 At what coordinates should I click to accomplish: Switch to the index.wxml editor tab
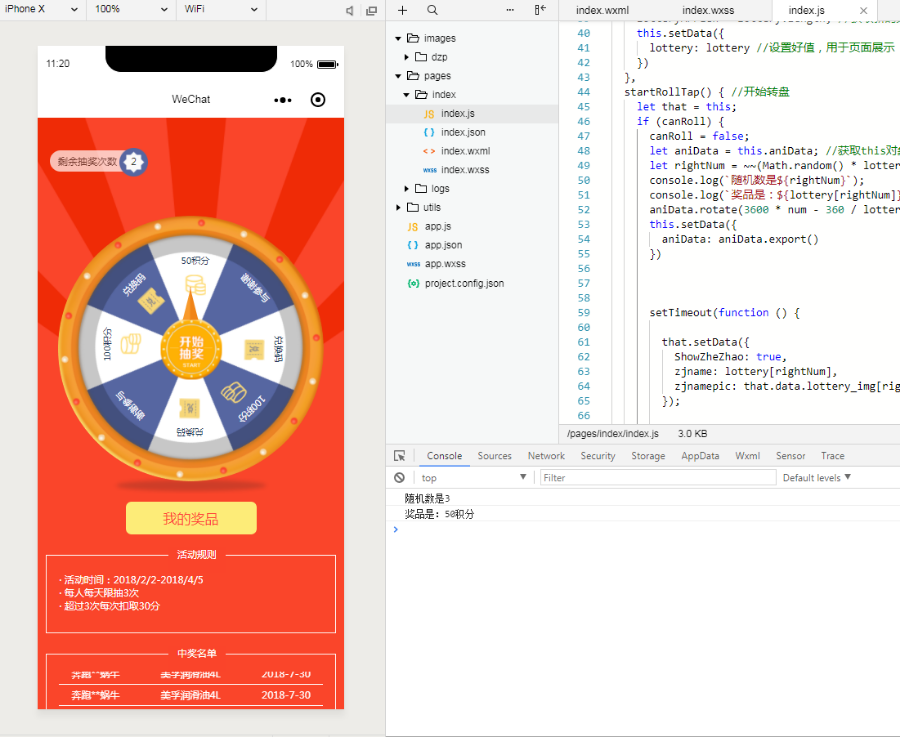point(602,10)
